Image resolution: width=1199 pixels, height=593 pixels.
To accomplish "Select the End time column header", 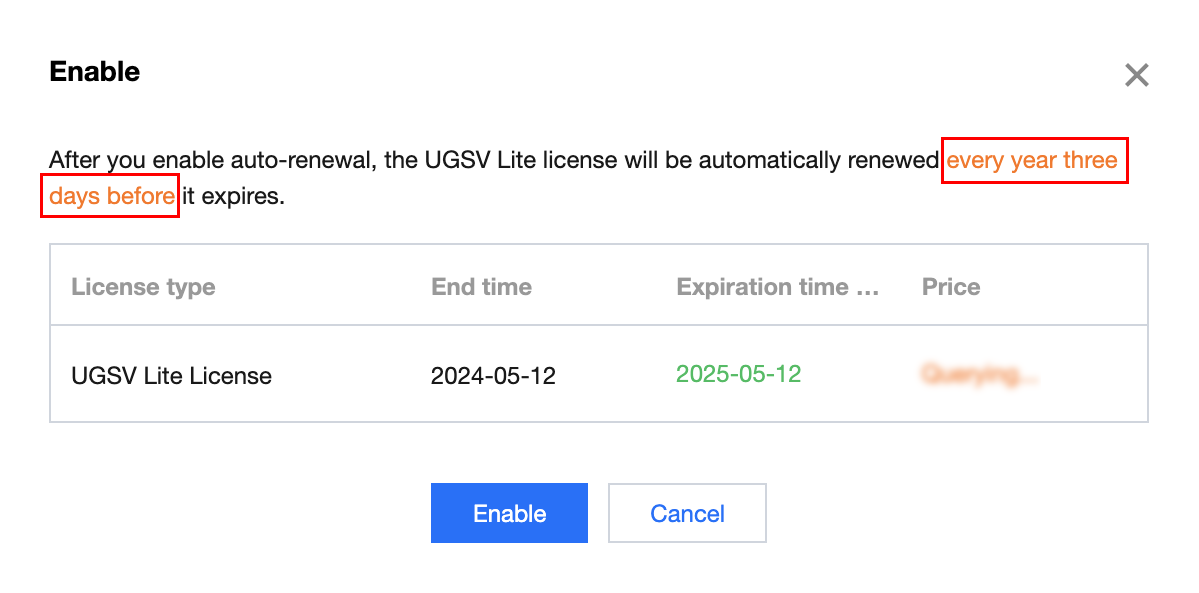I will point(481,287).
